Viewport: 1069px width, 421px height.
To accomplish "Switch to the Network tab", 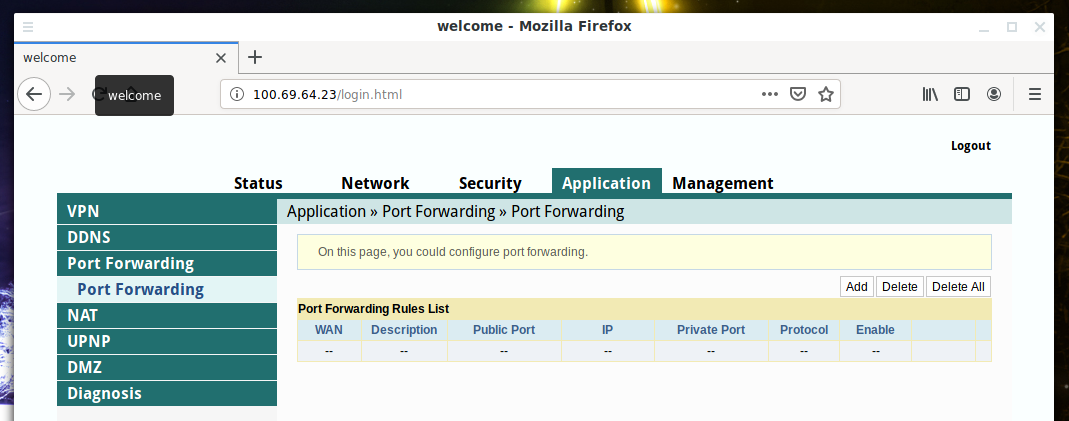I will pos(375,183).
